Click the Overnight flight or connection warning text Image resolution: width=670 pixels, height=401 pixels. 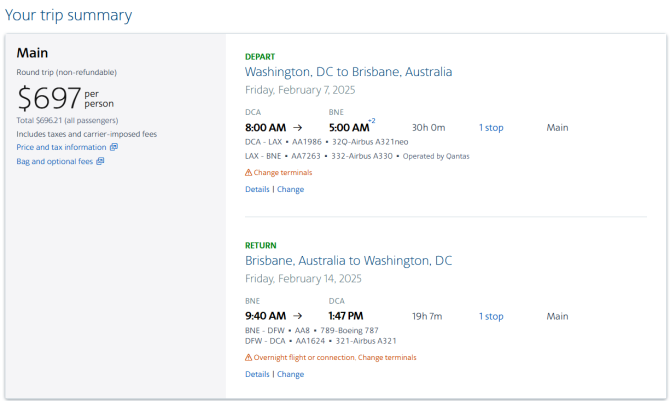click(x=304, y=357)
